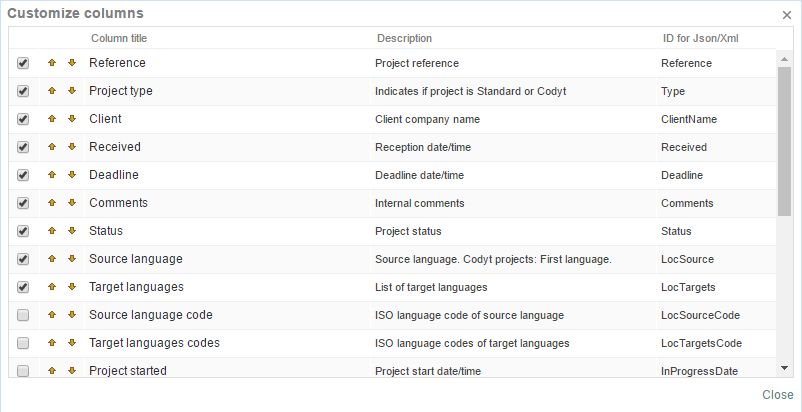This screenshot has height=412, width=802.
Task: Move Source language column up
Action: [x=52, y=259]
